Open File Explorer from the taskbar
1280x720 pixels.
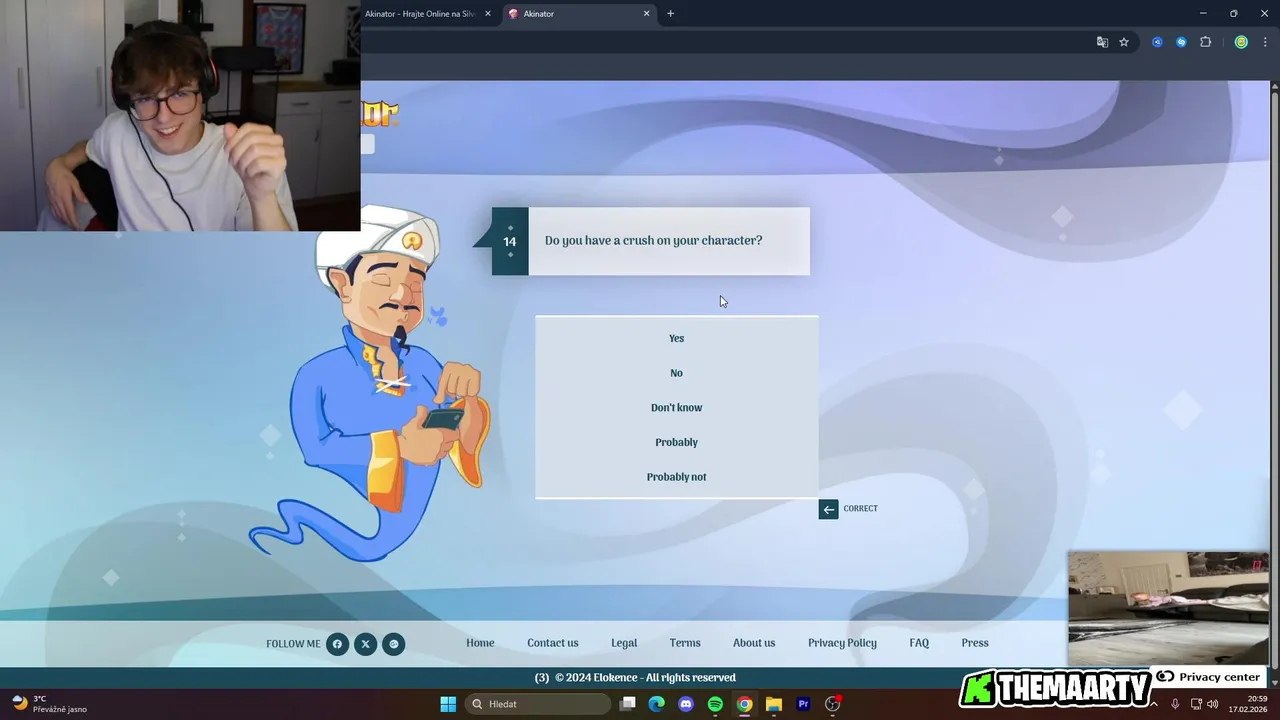773,704
